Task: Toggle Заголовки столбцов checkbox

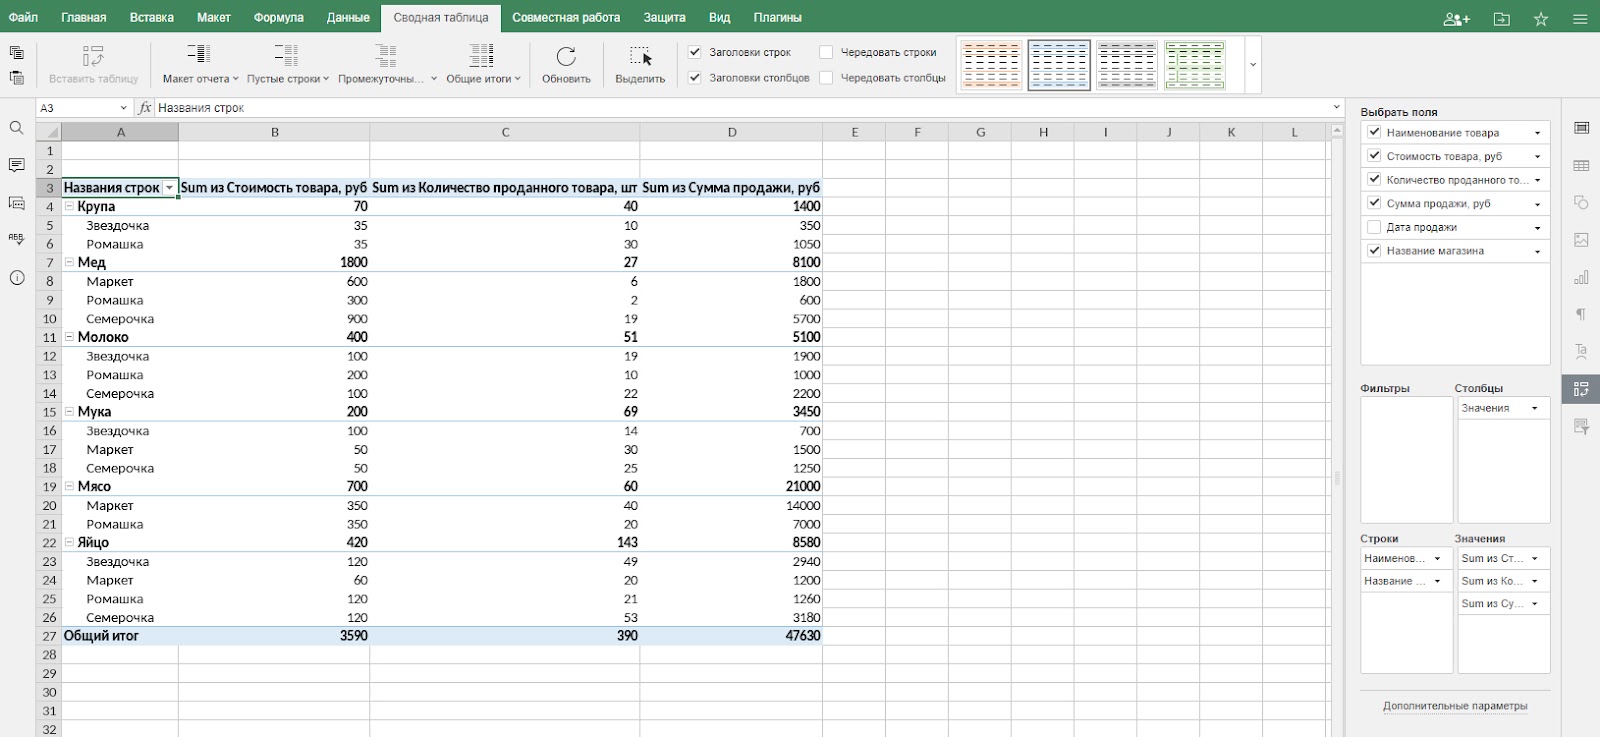Action: (x=695, y=77)
